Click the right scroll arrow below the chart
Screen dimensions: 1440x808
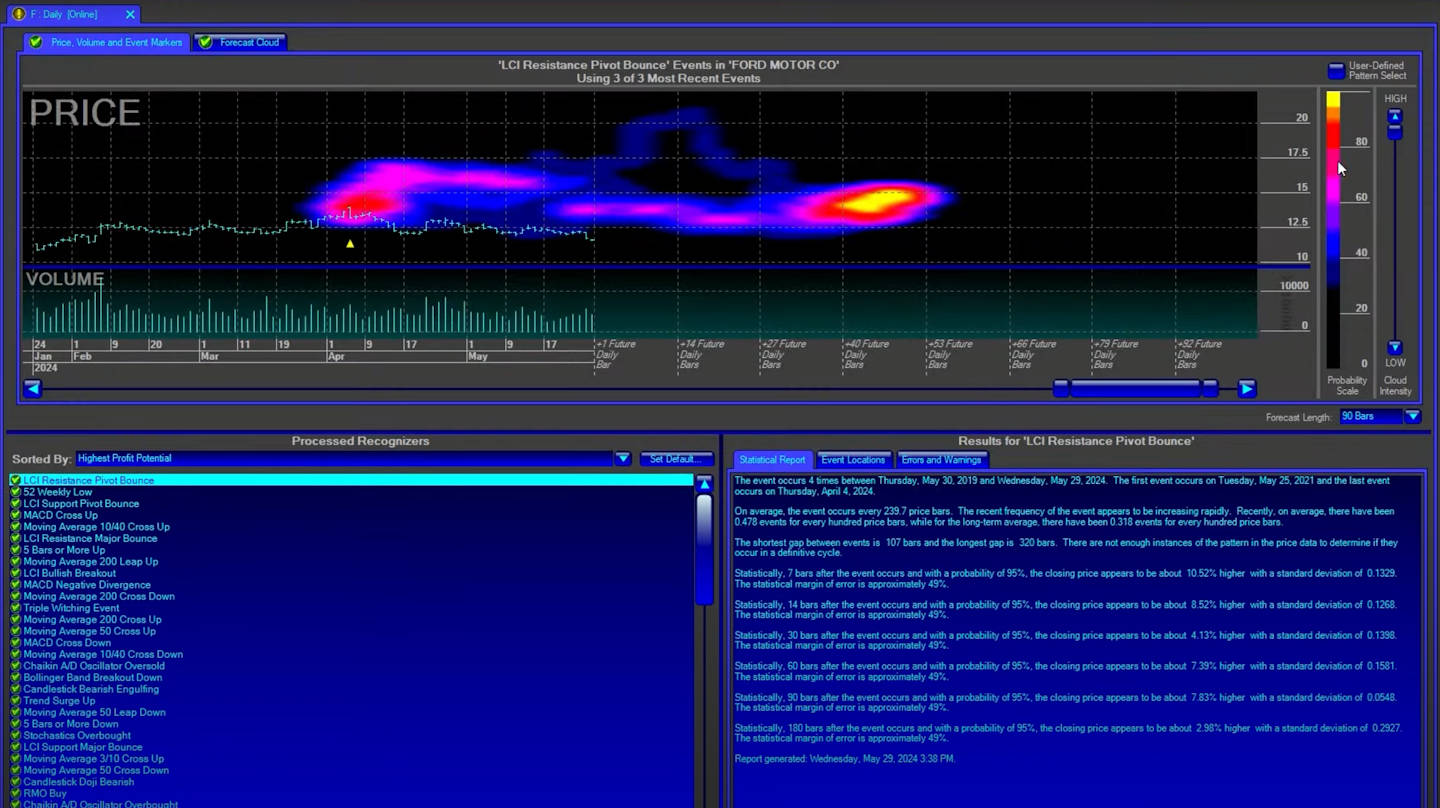tap(1247, 389)
